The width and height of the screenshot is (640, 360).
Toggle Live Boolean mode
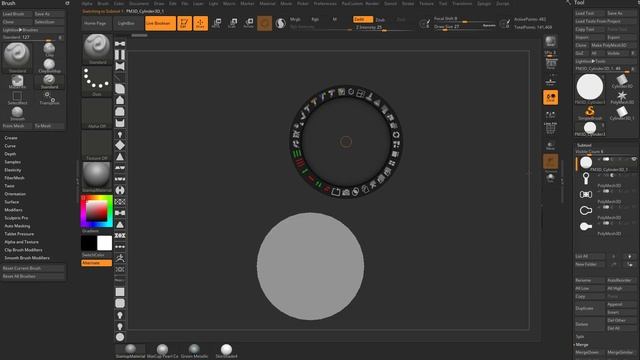click(160, 23)
